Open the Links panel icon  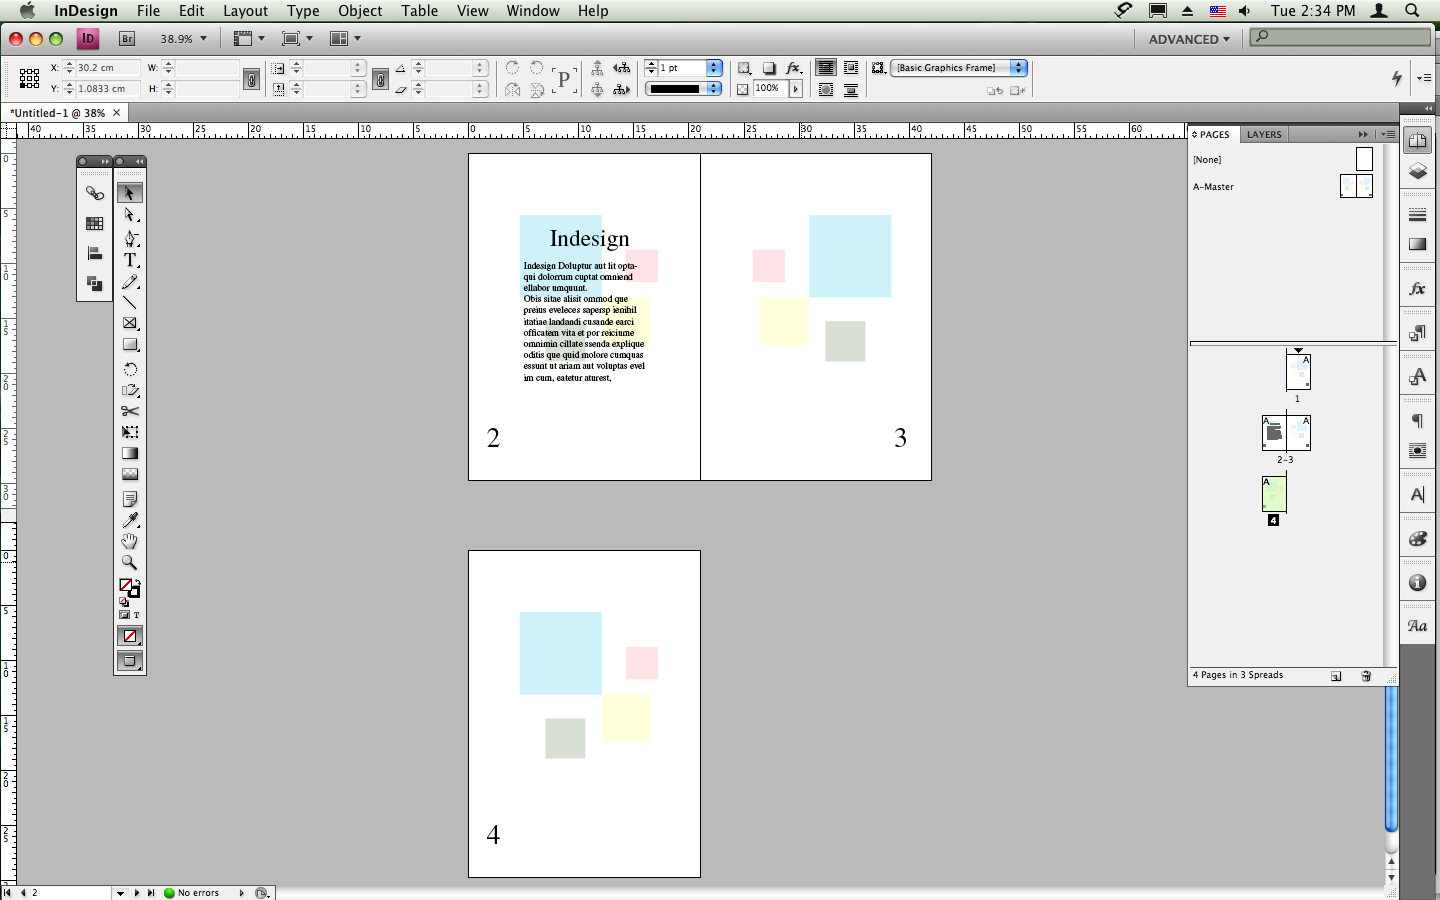(x=95, y=193)
